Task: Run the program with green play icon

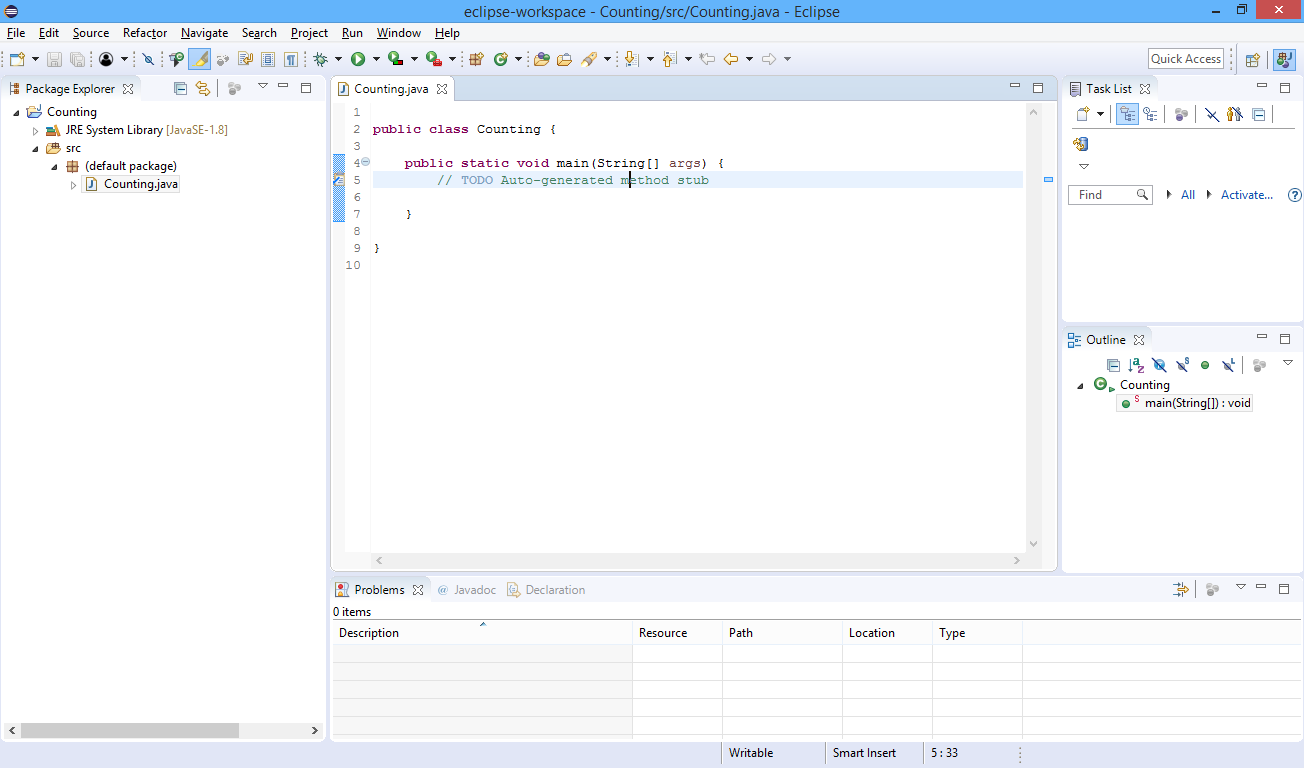Action: tap(358, 59)
